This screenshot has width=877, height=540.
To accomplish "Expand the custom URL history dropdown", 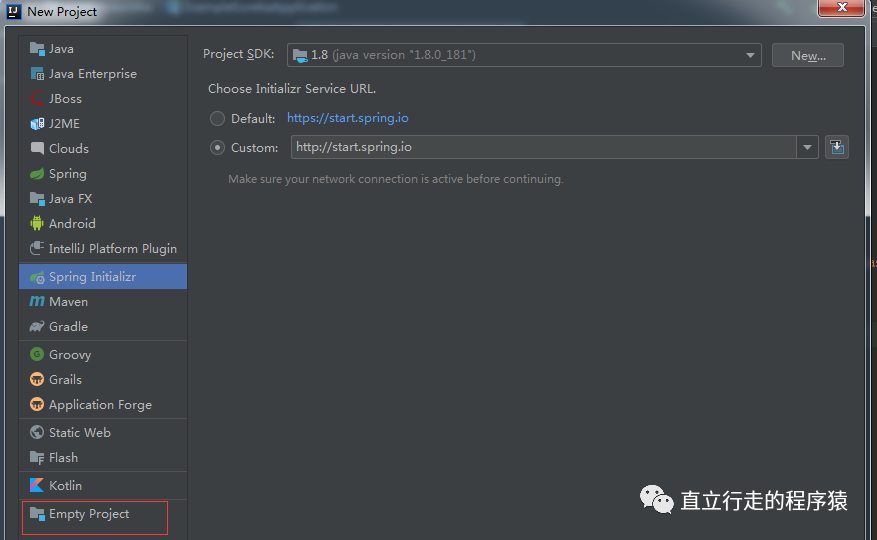I will pyautogui.click(x=807, y=147).
